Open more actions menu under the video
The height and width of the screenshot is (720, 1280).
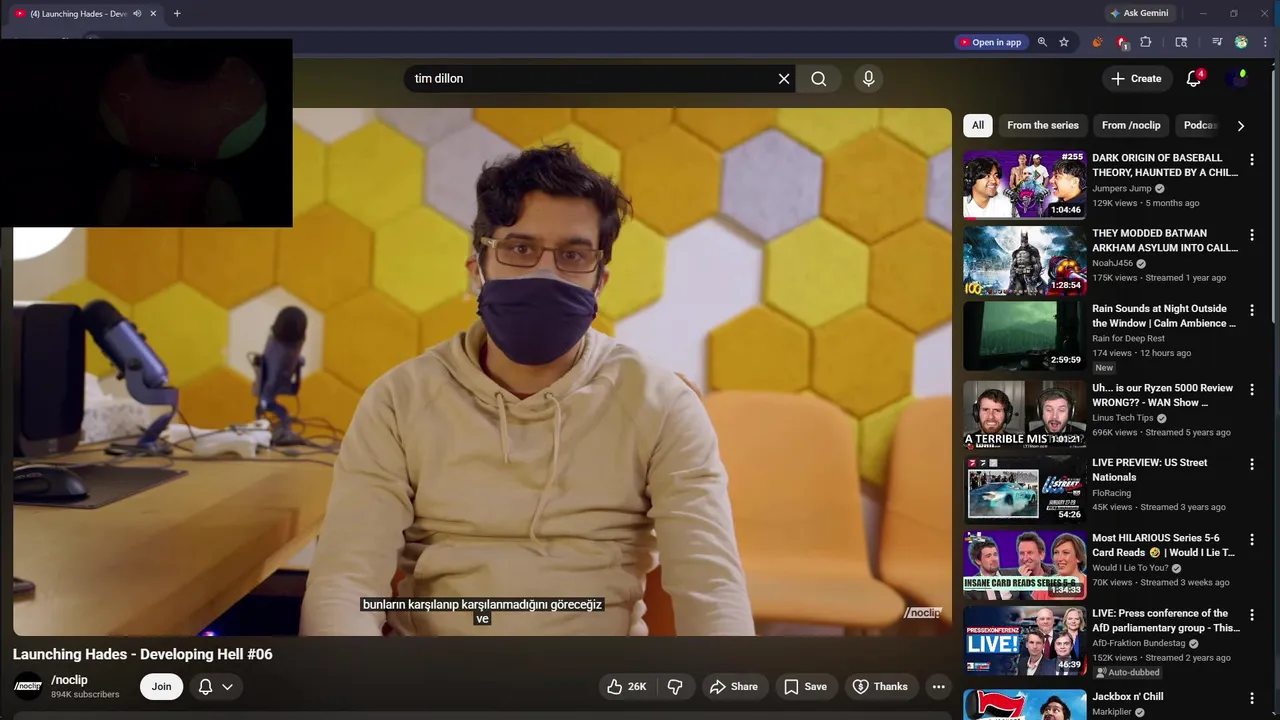pos(938,687)
